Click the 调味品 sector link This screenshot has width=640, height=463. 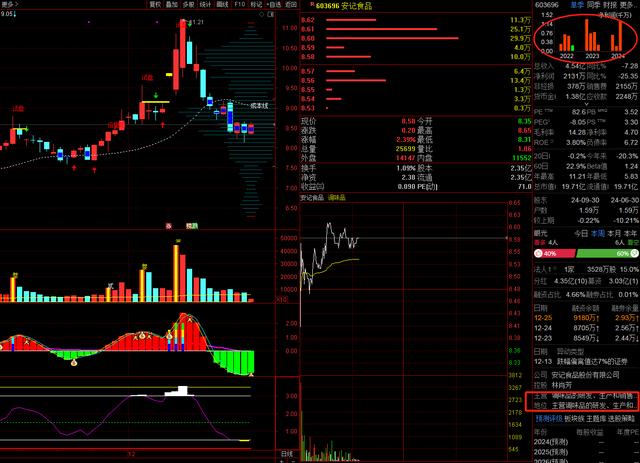(336, 198)
